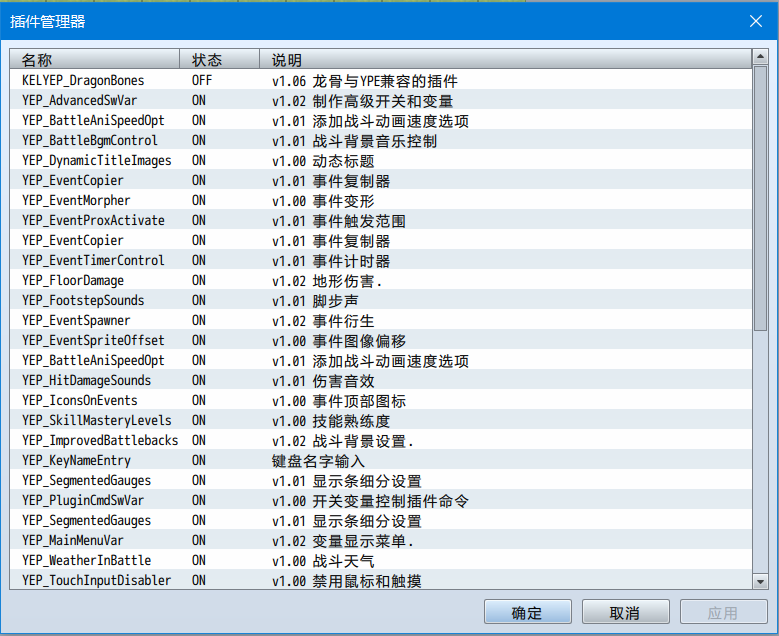Image resolution: width=779 pixels, height=636 pixels.
Task: Select the YEP_TouchInputDisabler plugin name
Action: 96,580
